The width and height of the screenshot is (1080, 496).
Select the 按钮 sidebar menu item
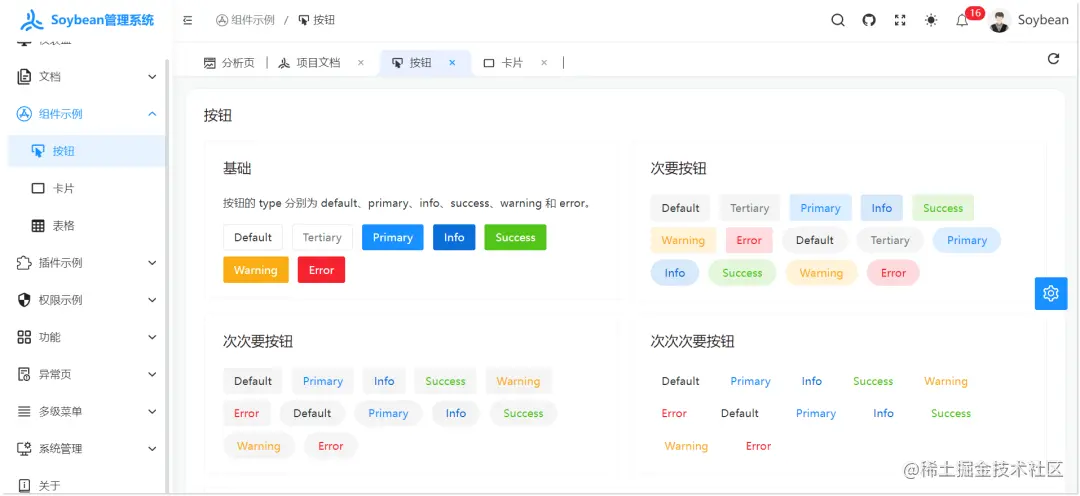[x=87, y=151]
